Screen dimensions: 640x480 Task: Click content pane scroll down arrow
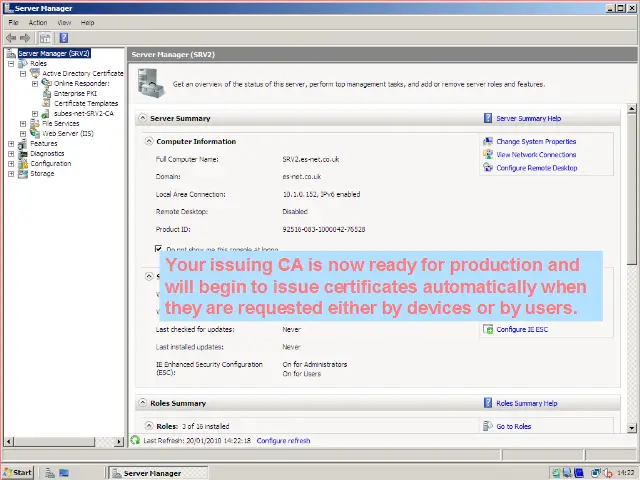pyautogui.click(x=631, y=428)
